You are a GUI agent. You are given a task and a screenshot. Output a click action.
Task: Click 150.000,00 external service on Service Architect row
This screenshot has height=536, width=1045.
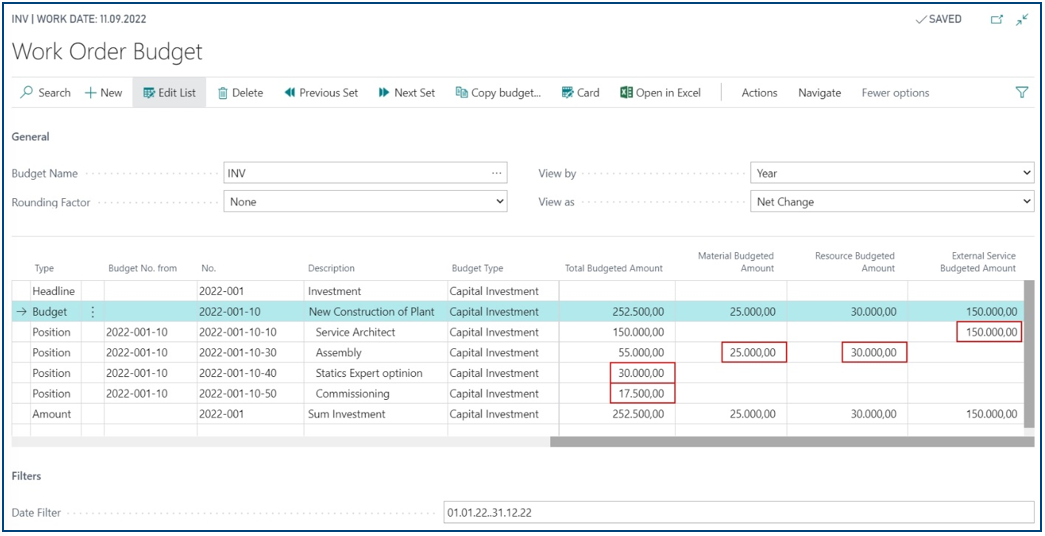pyautogui.click(x=989, y=332)
